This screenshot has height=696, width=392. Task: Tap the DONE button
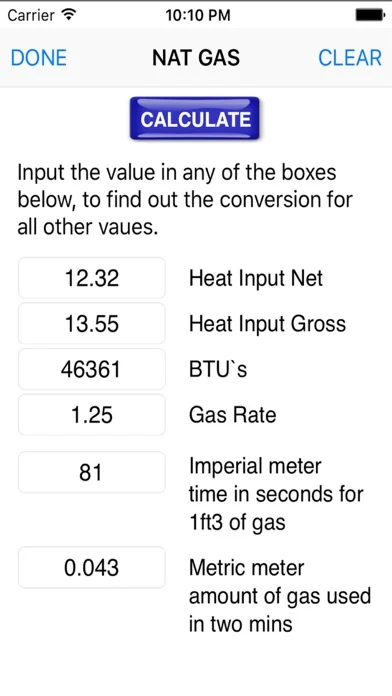39,58
